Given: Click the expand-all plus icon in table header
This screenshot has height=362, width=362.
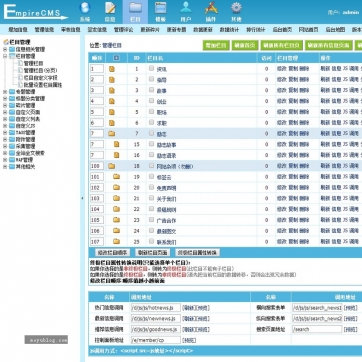Looking at the screenshot, I should coord(116,58).
